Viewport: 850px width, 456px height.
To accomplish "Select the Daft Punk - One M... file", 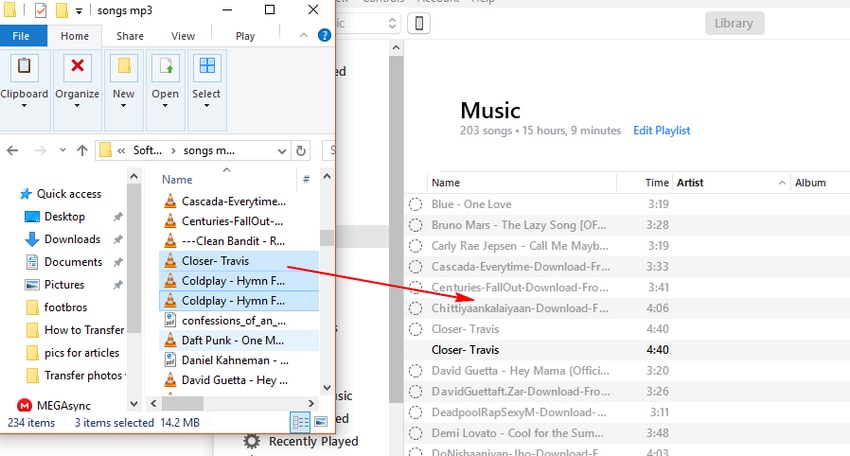I will point(239,341).
